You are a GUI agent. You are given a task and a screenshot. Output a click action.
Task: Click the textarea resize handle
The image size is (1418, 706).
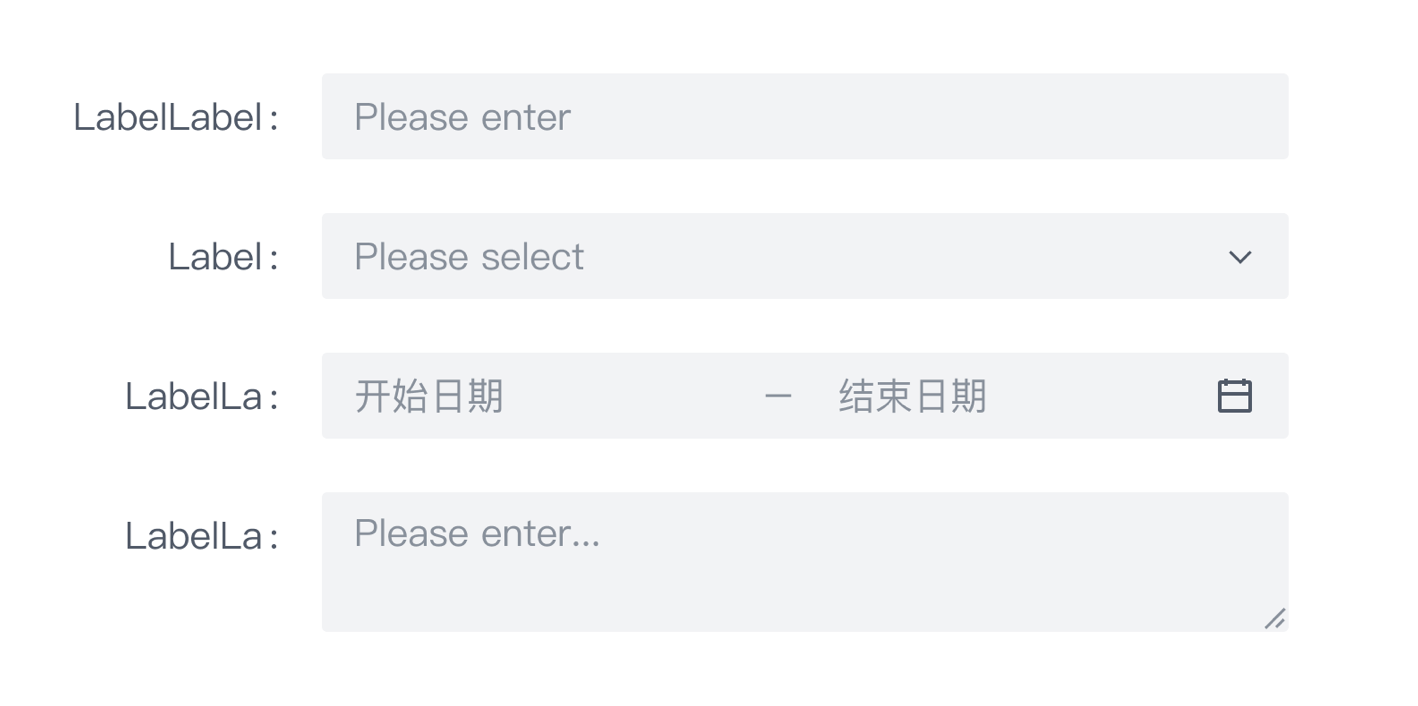click(x=1274, y=619)
